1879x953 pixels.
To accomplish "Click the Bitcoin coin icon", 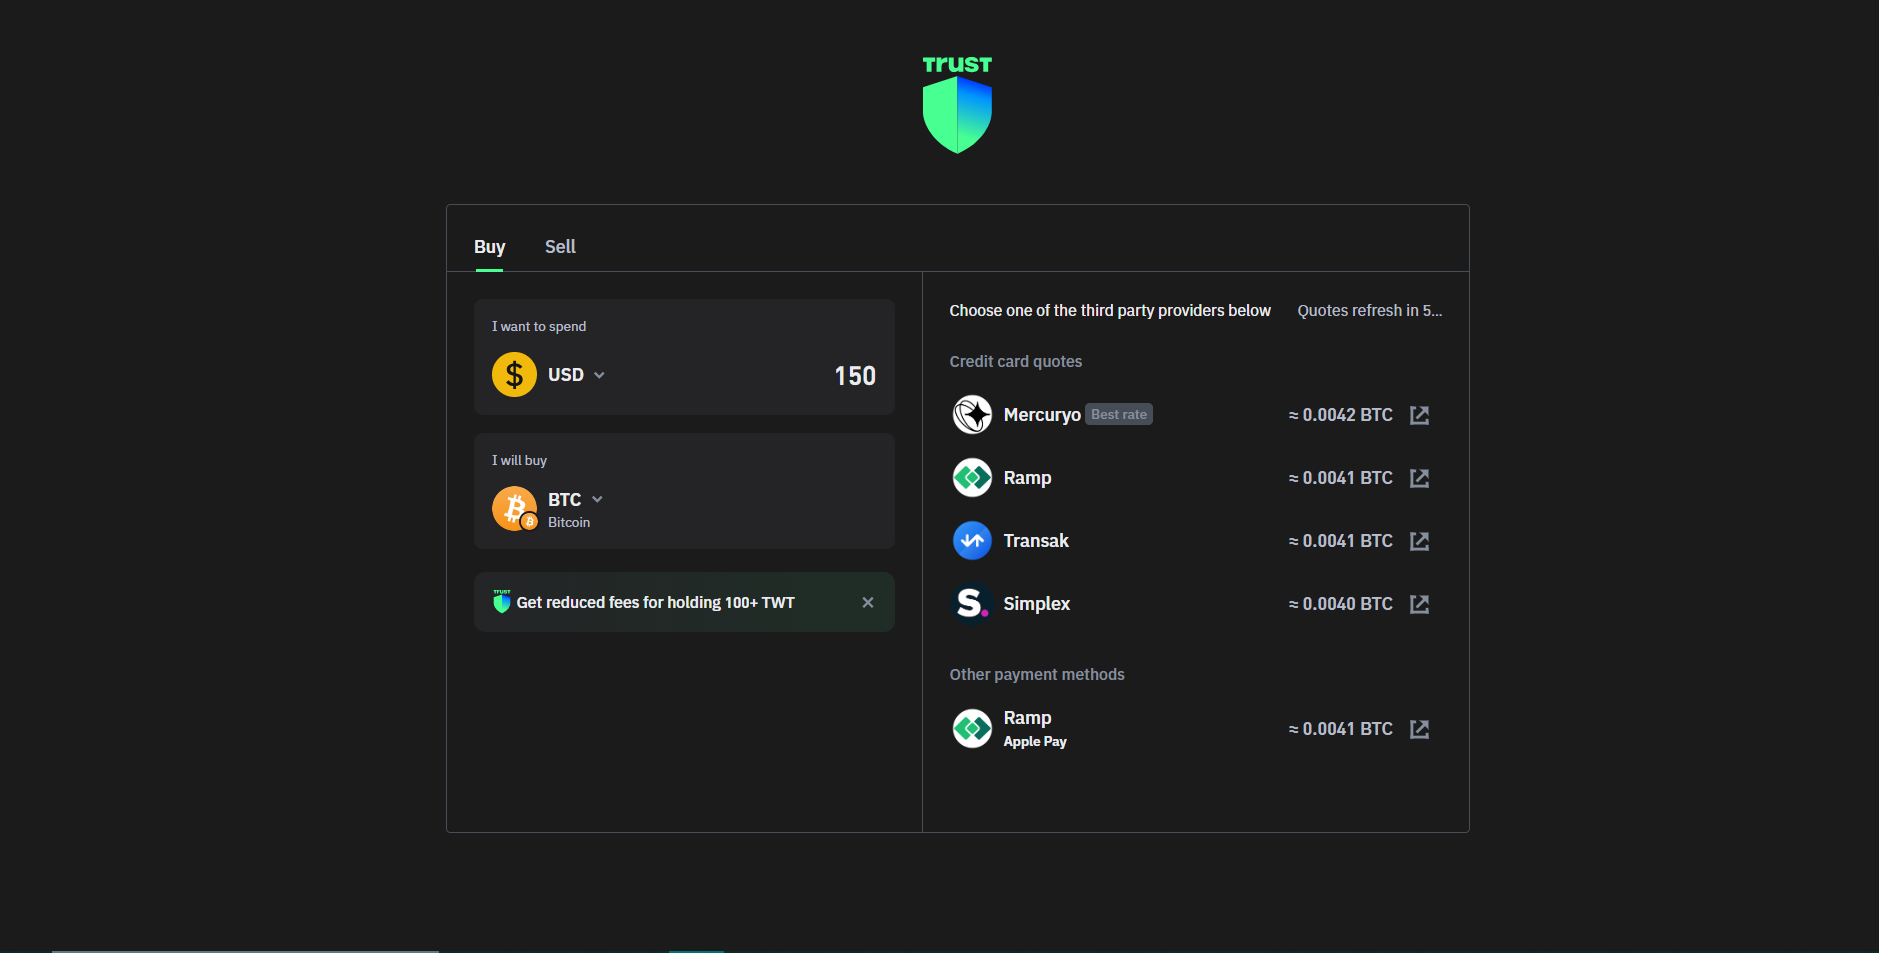I will point(515,508).
